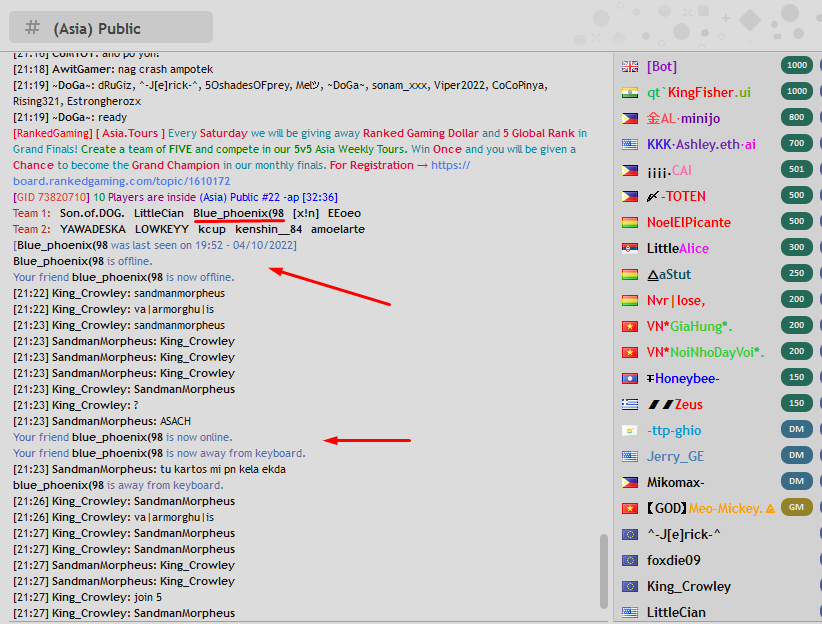The image size is (822, 624).
Task: Select user Mikomax- in list
Action: click(675, 482)
